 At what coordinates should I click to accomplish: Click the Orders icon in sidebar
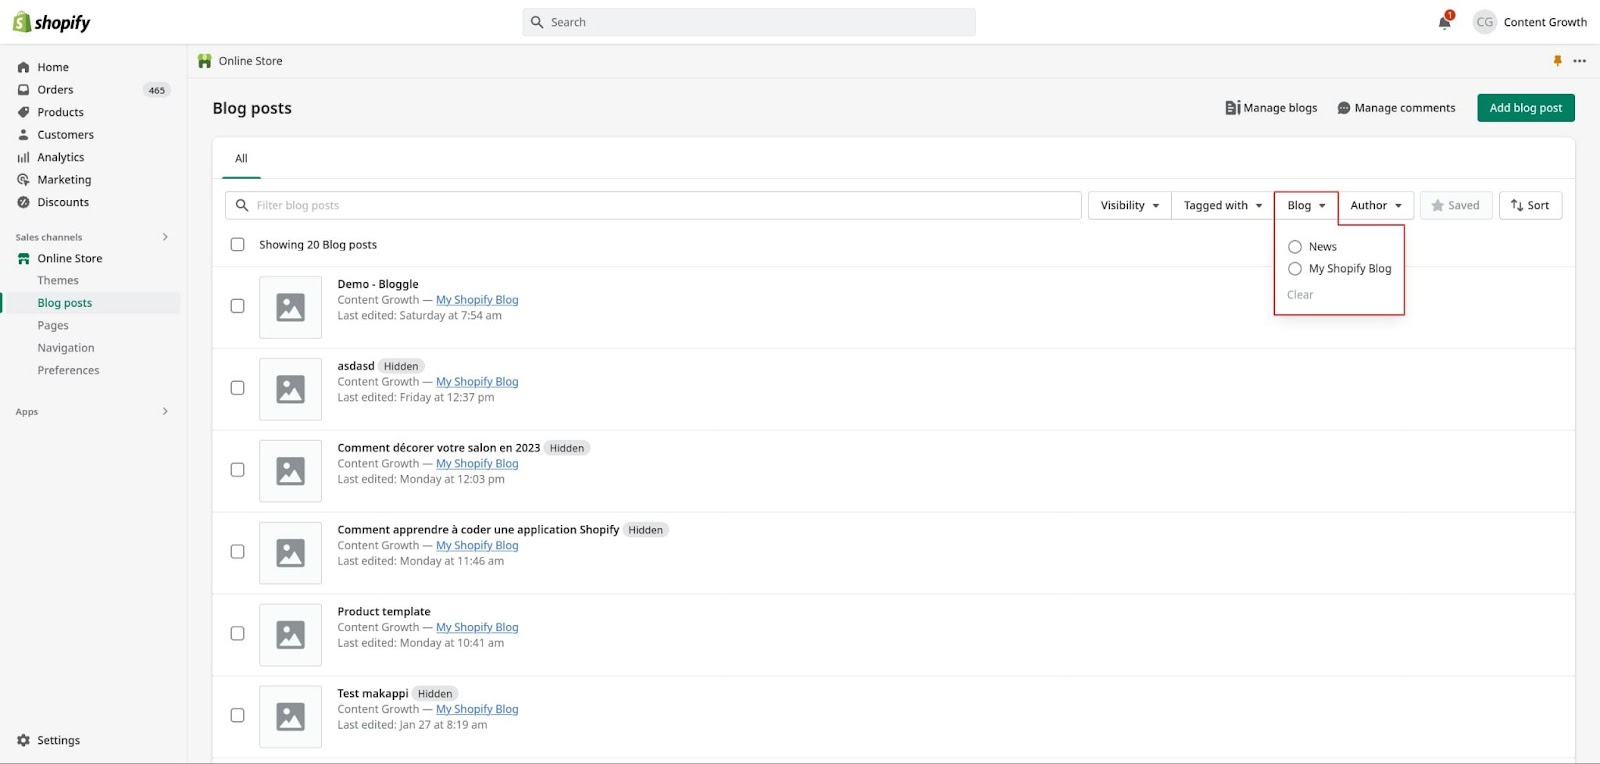pos(23,90)
